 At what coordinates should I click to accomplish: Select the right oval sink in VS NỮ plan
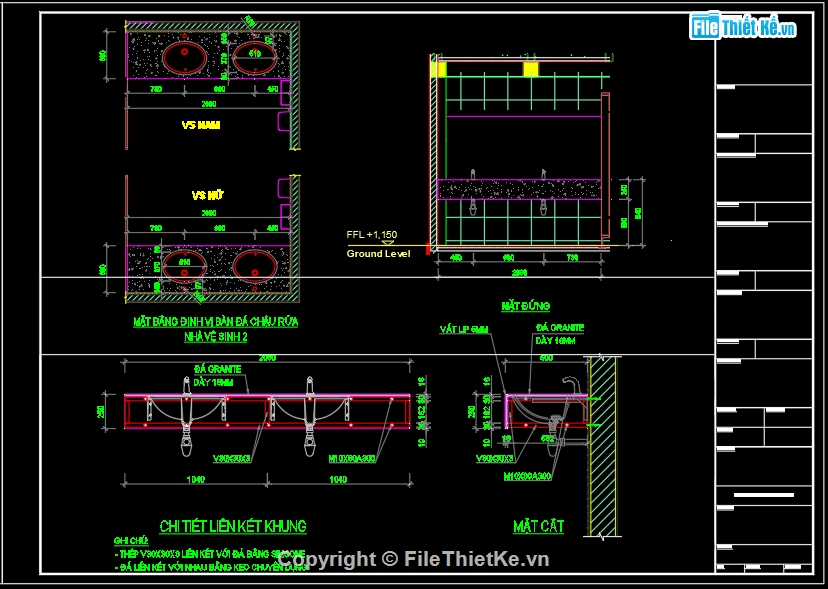point(254,266)
